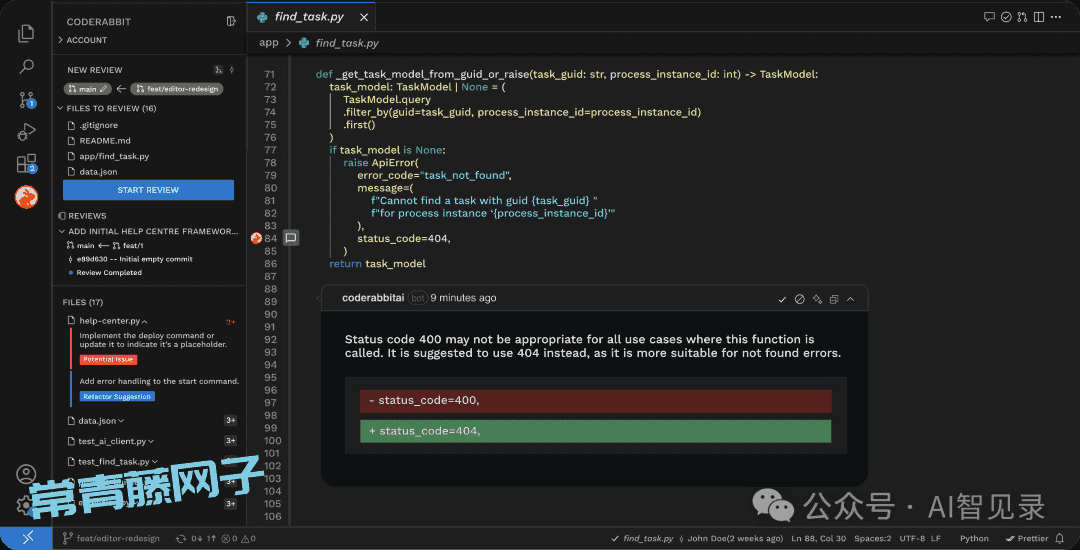Select the main base branch chip

[87, 89]
